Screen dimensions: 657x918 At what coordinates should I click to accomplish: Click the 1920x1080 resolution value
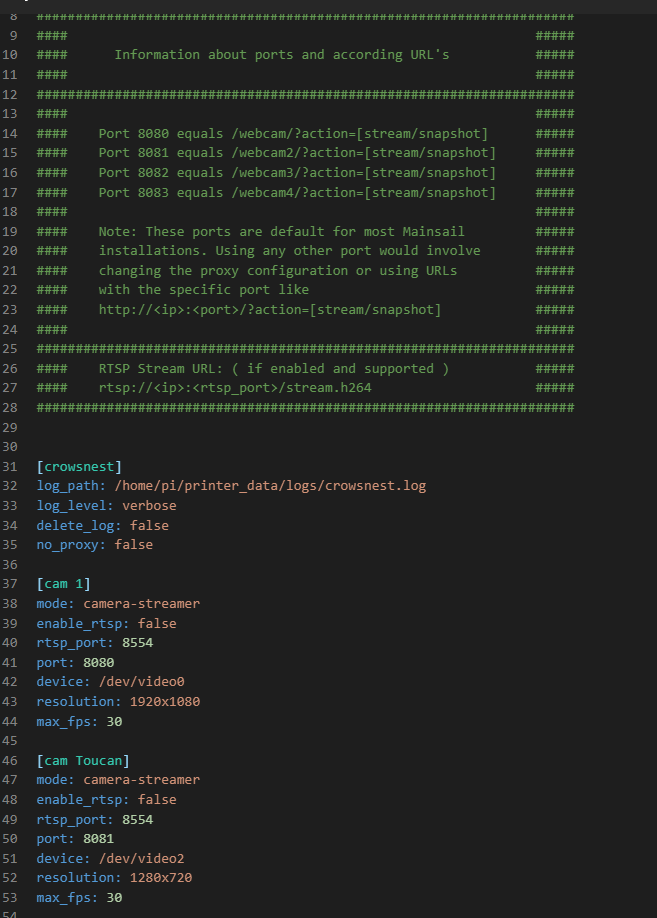(164, 701)
